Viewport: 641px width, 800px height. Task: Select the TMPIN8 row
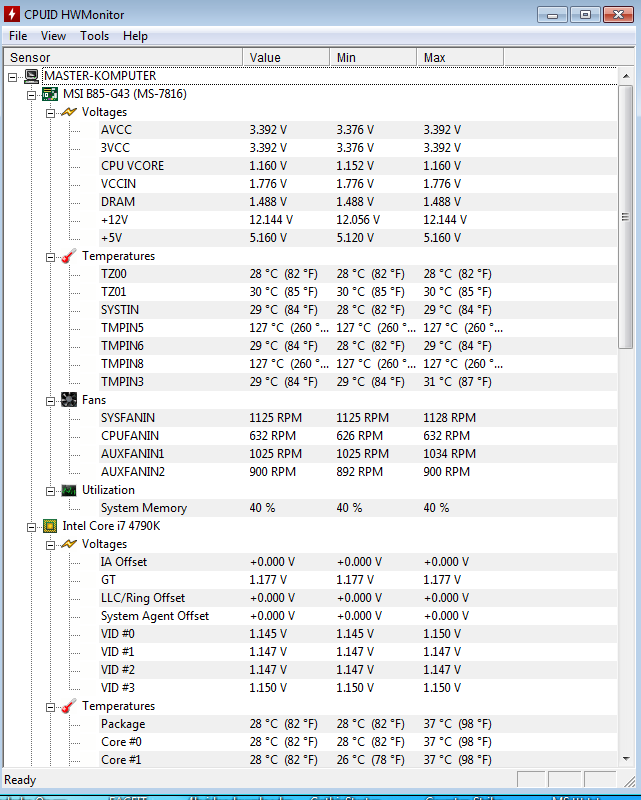358,364
